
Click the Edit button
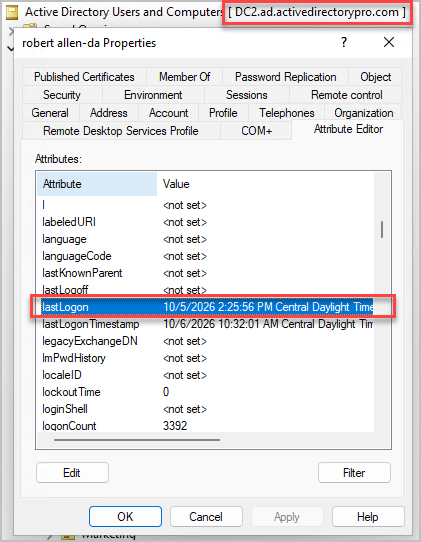pos(72,473)
